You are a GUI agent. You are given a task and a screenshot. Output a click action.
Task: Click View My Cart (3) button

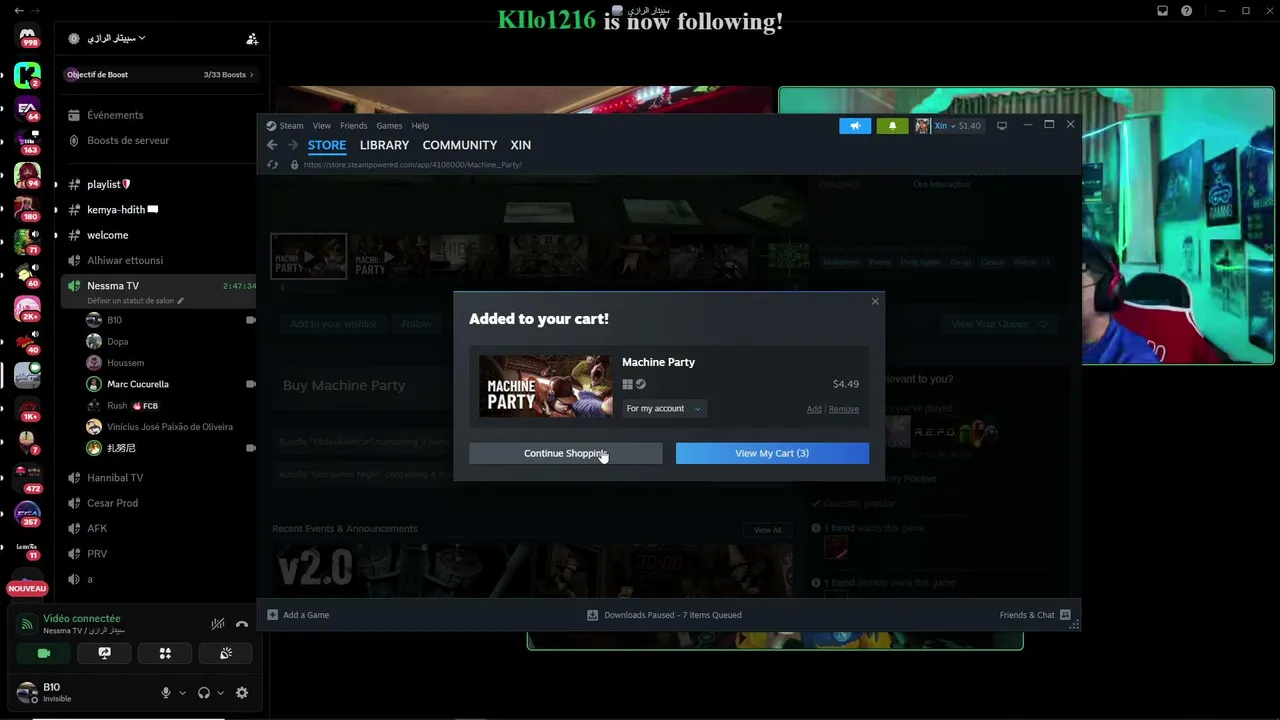772,453
